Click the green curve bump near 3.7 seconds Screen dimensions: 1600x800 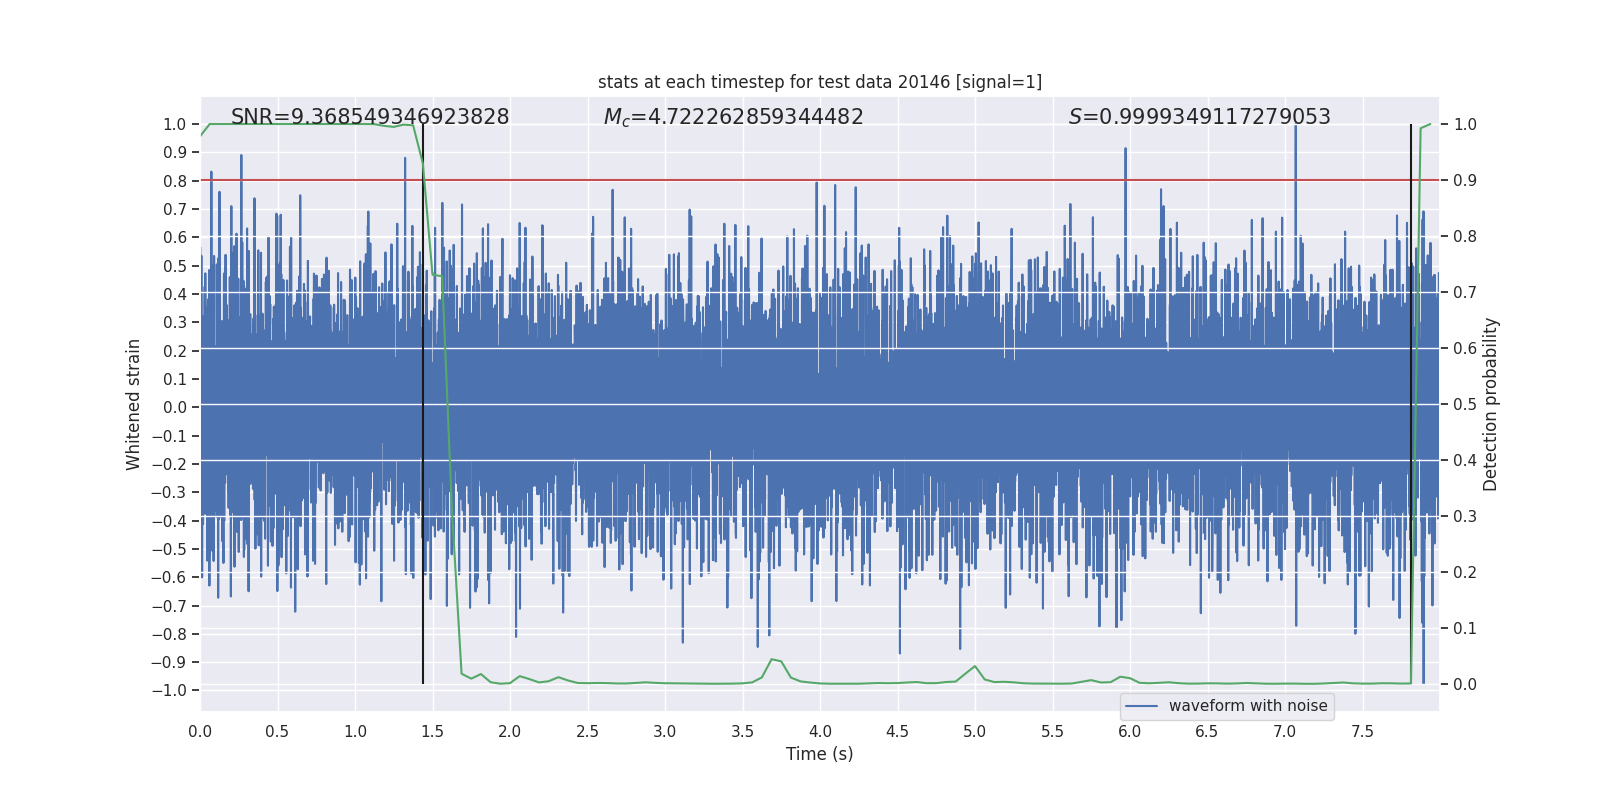click(773, 660)
